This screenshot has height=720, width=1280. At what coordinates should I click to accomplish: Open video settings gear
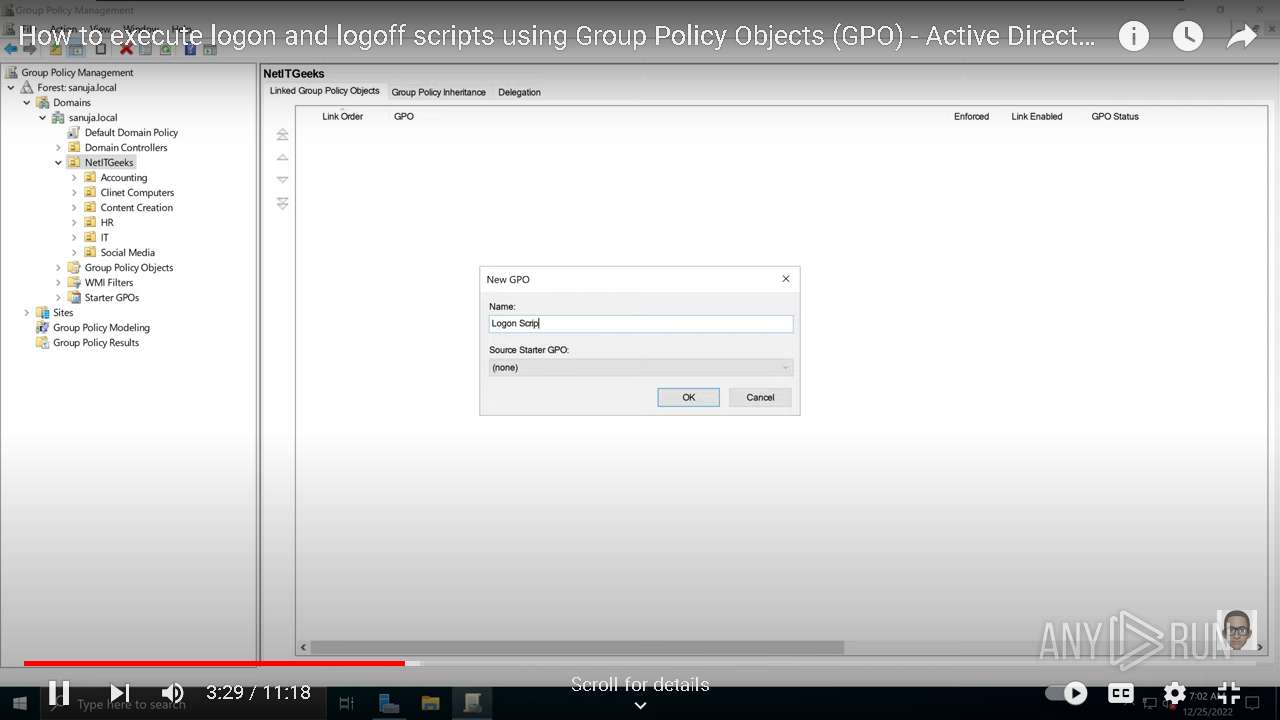(1175, 693)
